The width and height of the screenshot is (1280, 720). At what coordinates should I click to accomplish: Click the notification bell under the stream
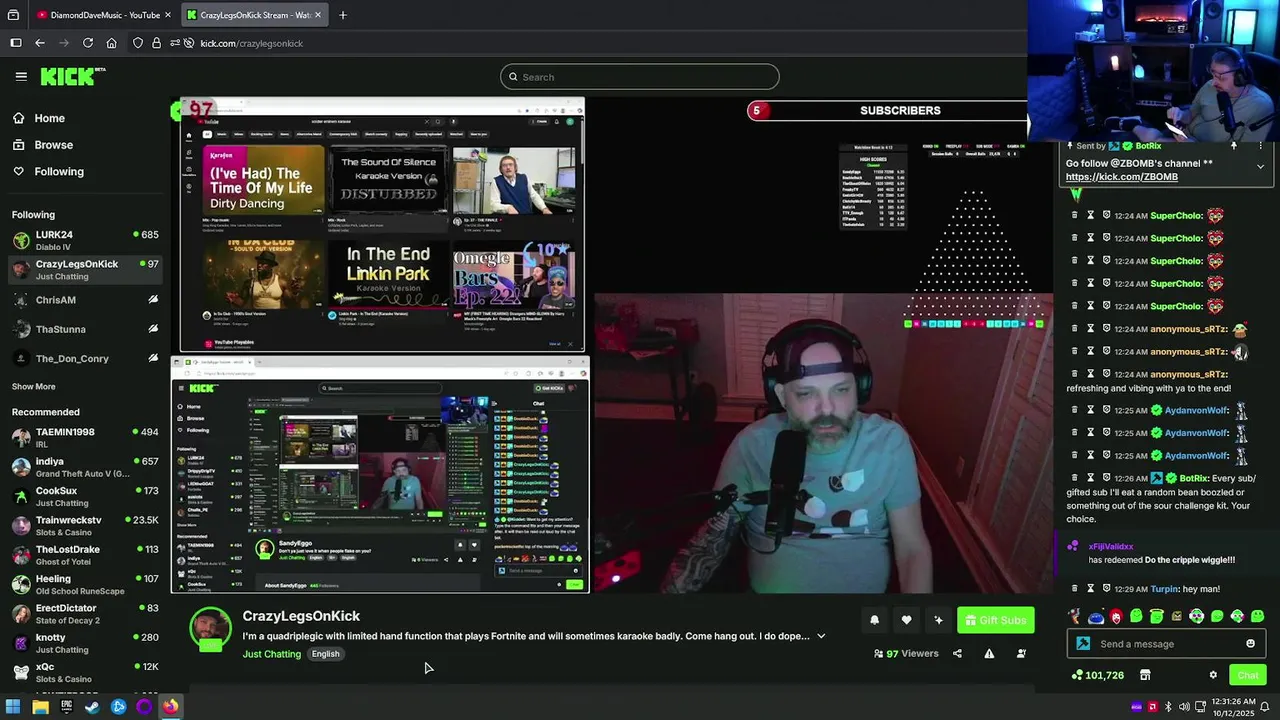coord(874,620)
